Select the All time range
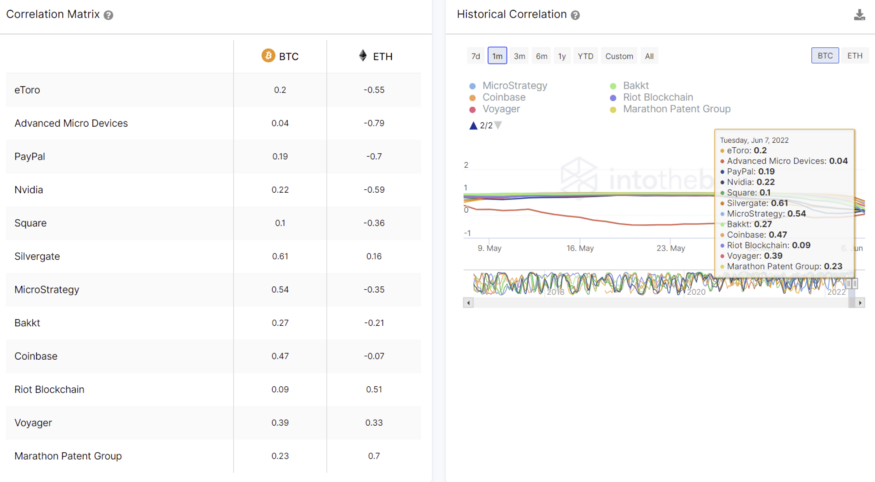 (x=649, y=56)
